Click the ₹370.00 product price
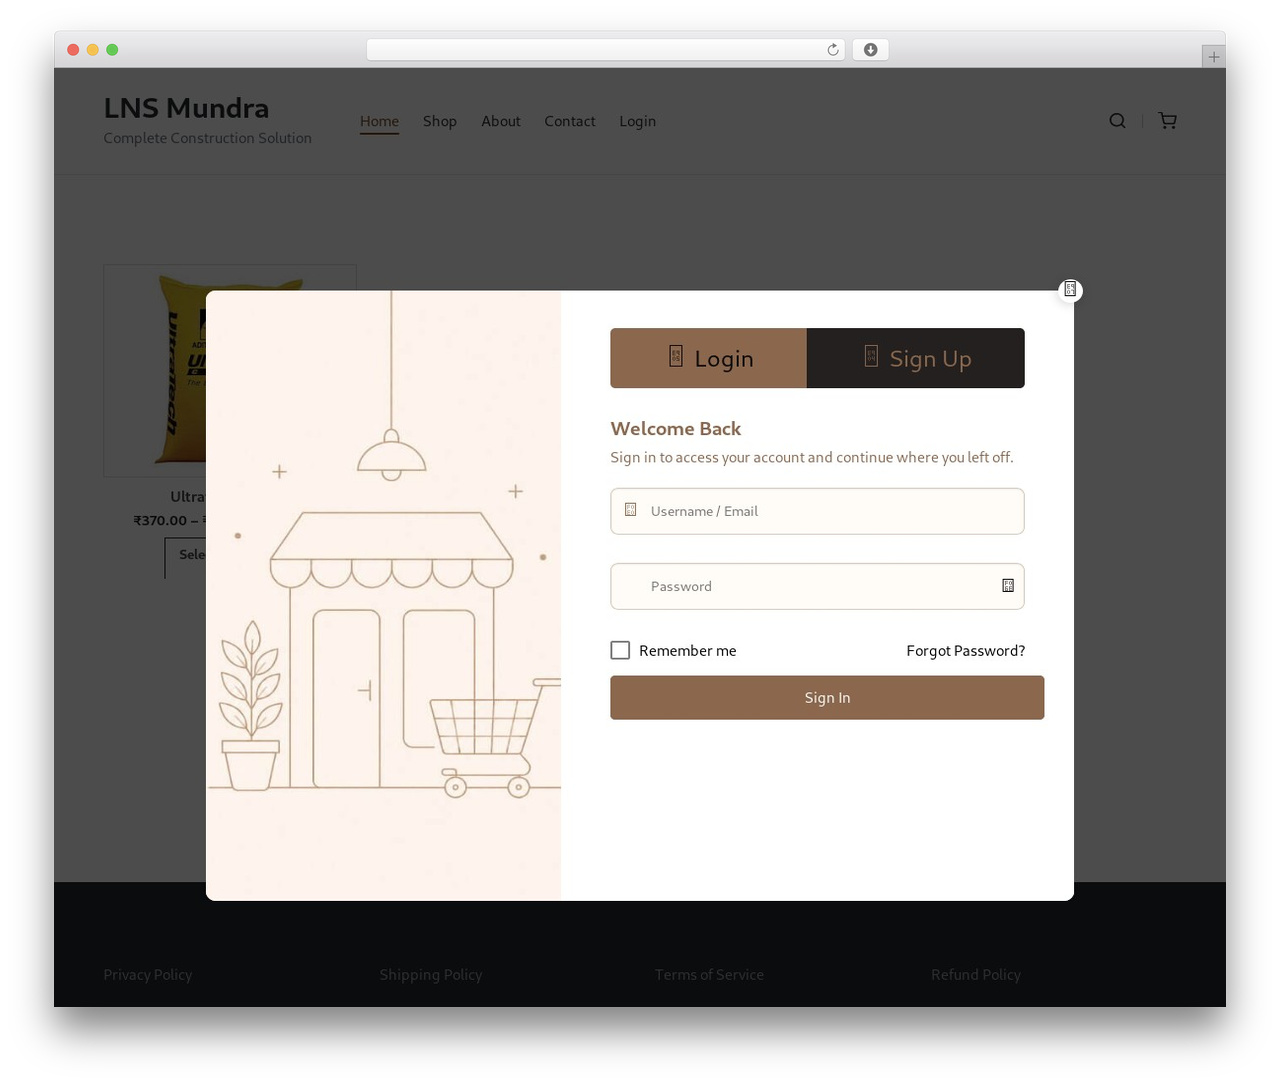The image size is (1280, 1084). [160, 521]
